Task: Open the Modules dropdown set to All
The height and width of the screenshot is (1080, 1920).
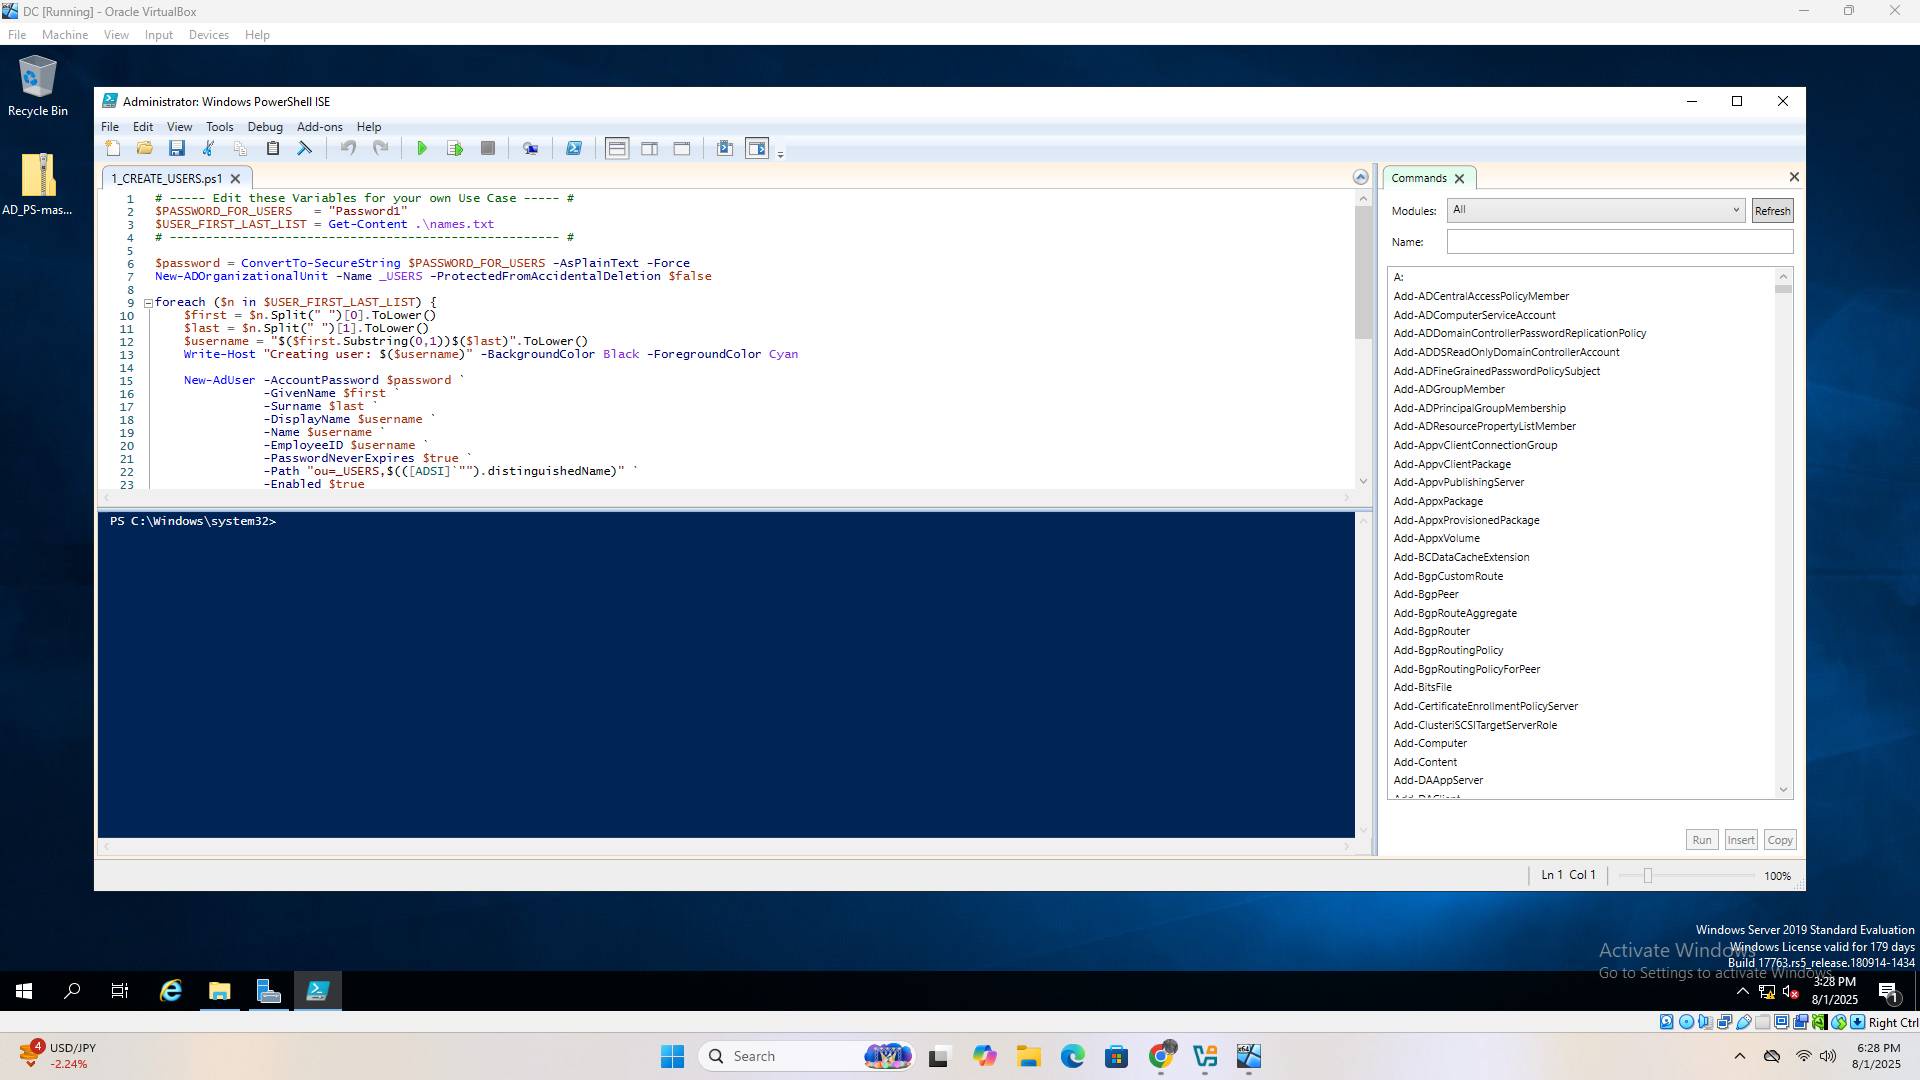Action: pyautogui.click(x=1595, y=210)
